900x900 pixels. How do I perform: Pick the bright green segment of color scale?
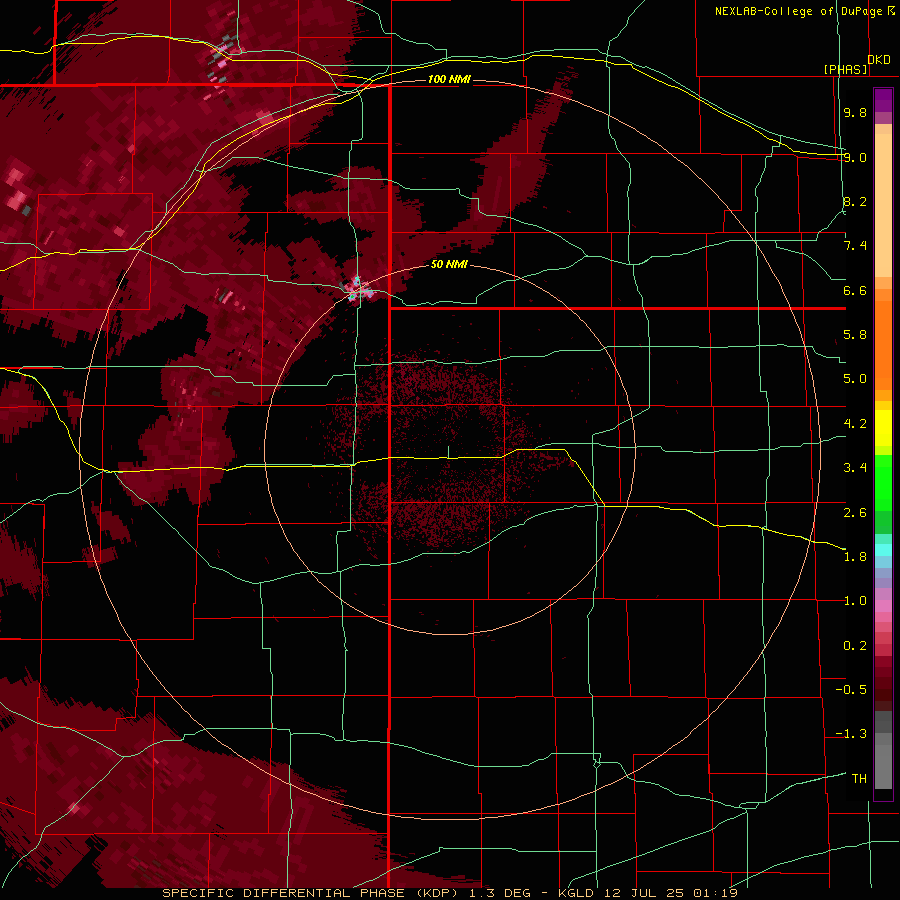click(x=883, y=483)
